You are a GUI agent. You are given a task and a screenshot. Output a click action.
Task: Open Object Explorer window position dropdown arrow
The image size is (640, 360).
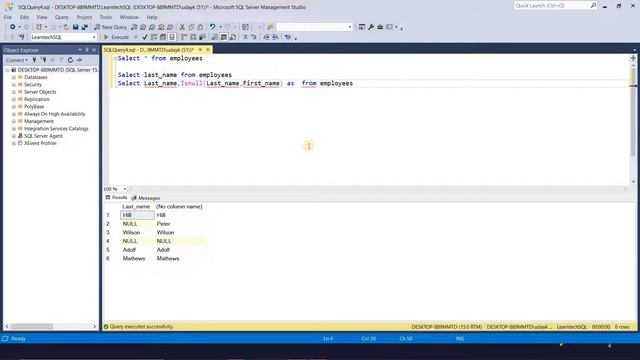[x=80, y=50]
